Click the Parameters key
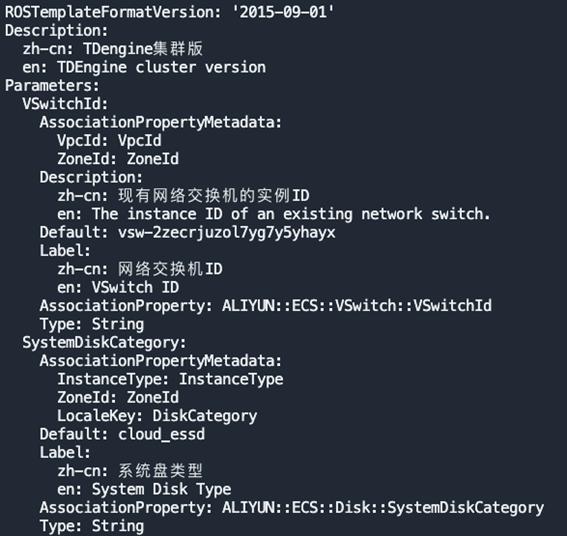Image resolution: width=567 pixels, height=536 pixels. point(52,86)
